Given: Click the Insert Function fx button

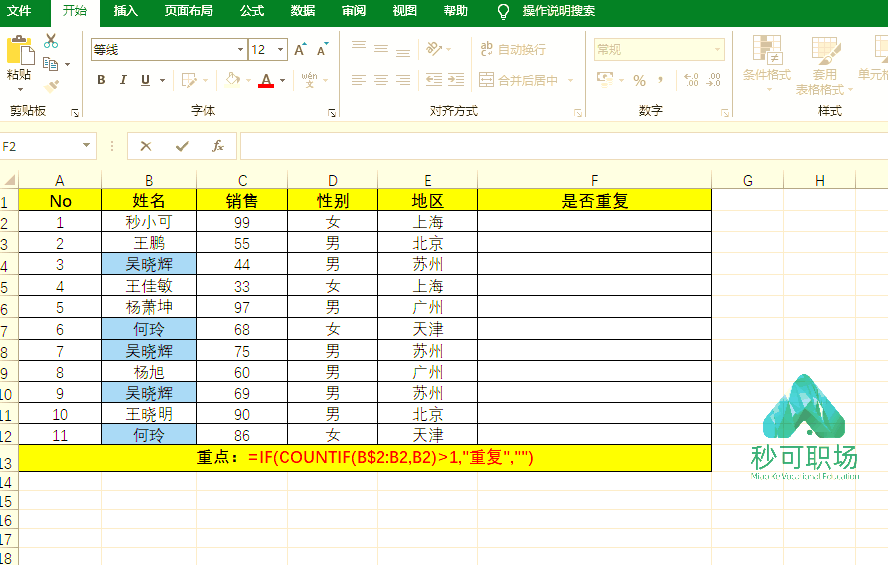Looking at the screenshot, I should pos(217,146).
